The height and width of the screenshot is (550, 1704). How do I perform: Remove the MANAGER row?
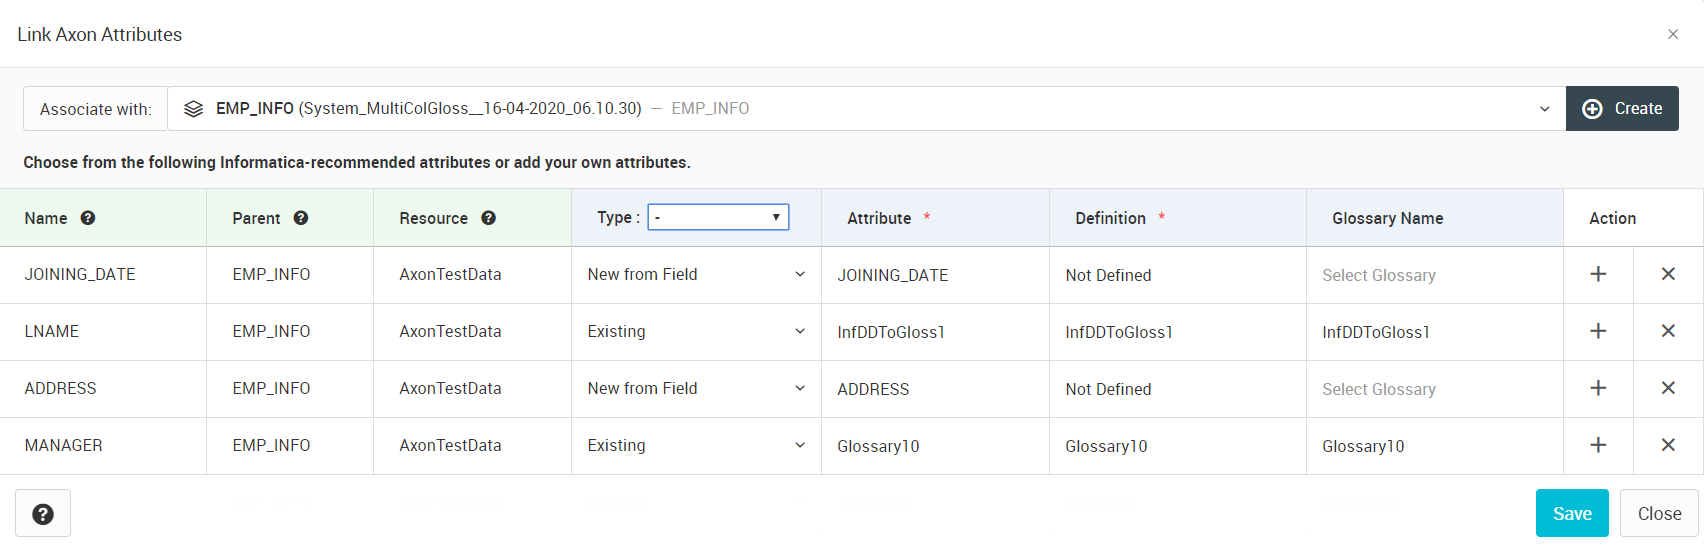1668,445
